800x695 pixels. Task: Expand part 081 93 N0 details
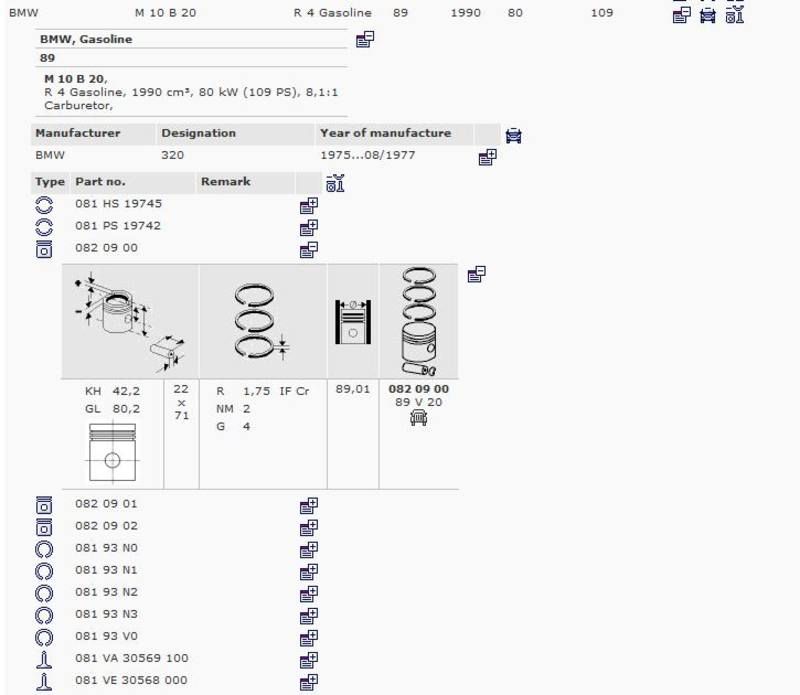[309, 550]
